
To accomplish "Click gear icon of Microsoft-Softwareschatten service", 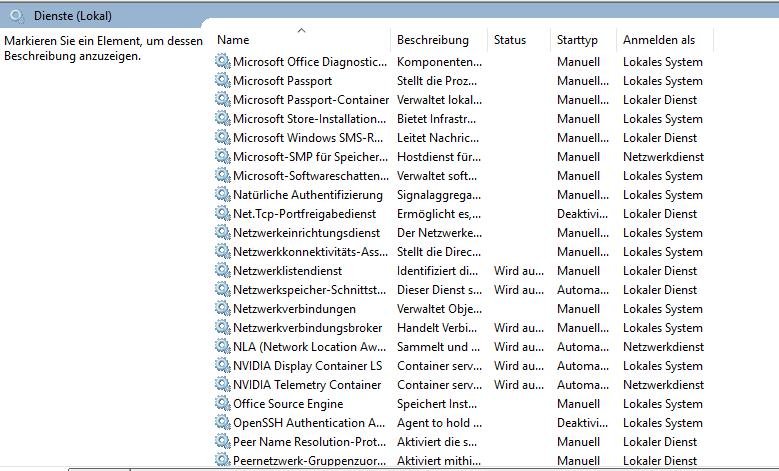I will [x=223, y=175].
